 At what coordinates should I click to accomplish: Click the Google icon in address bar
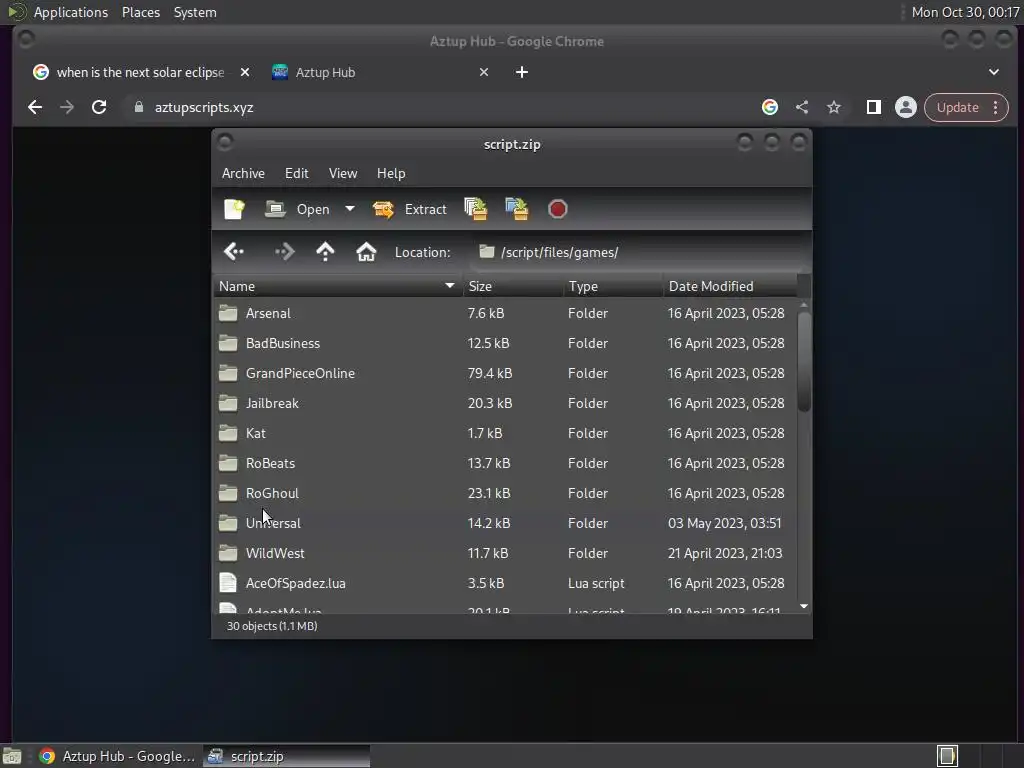(x=770, y=108)
